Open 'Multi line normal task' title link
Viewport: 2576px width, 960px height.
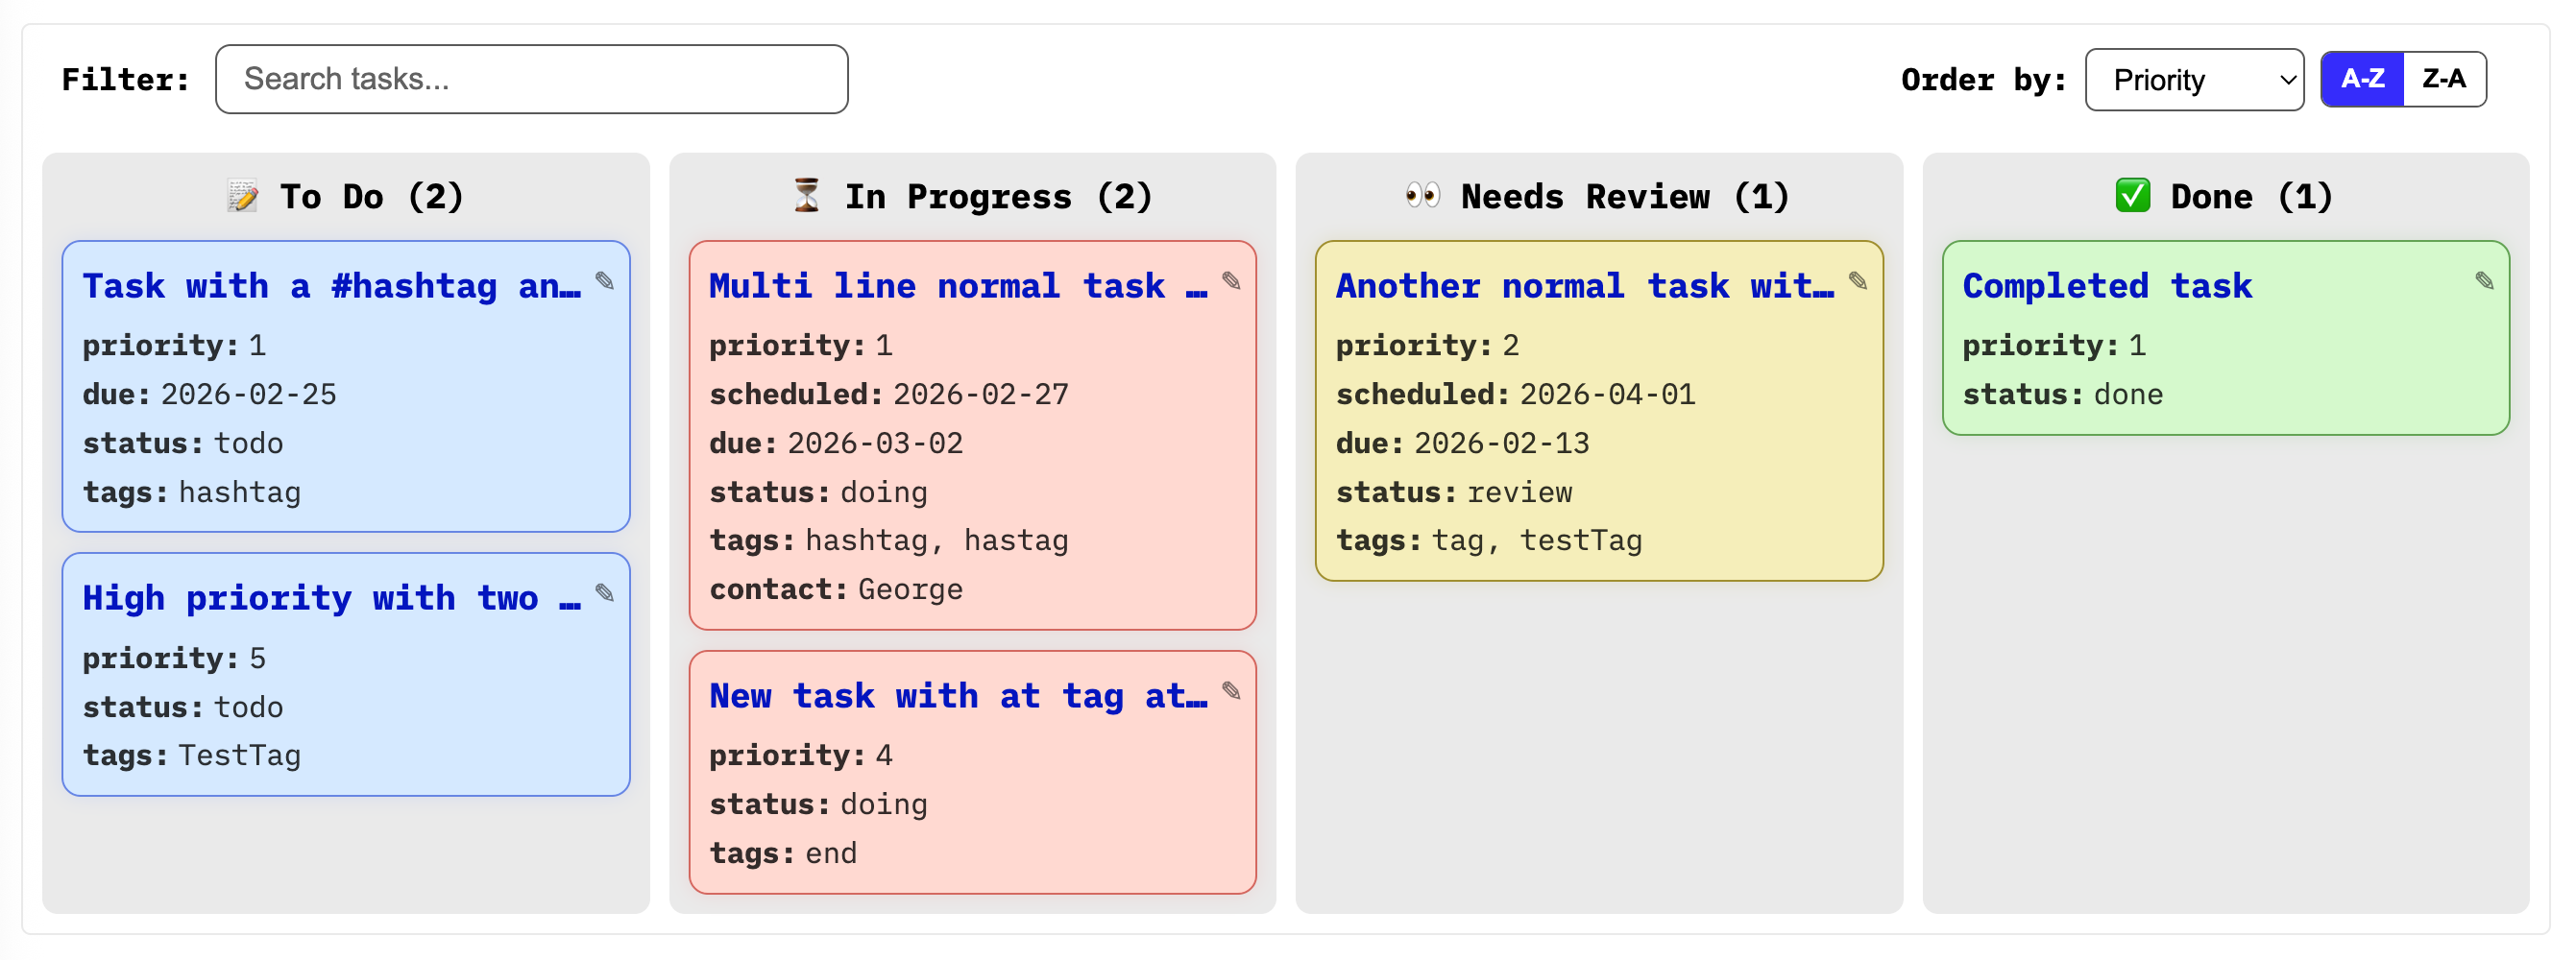(957, 287)
